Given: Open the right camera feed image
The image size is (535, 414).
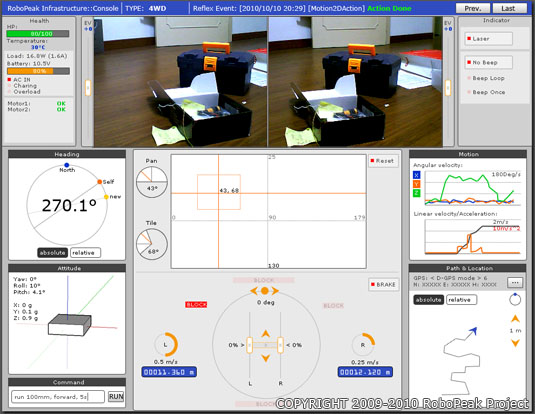Looking at the screenshot, I should (x=356, y=82).
